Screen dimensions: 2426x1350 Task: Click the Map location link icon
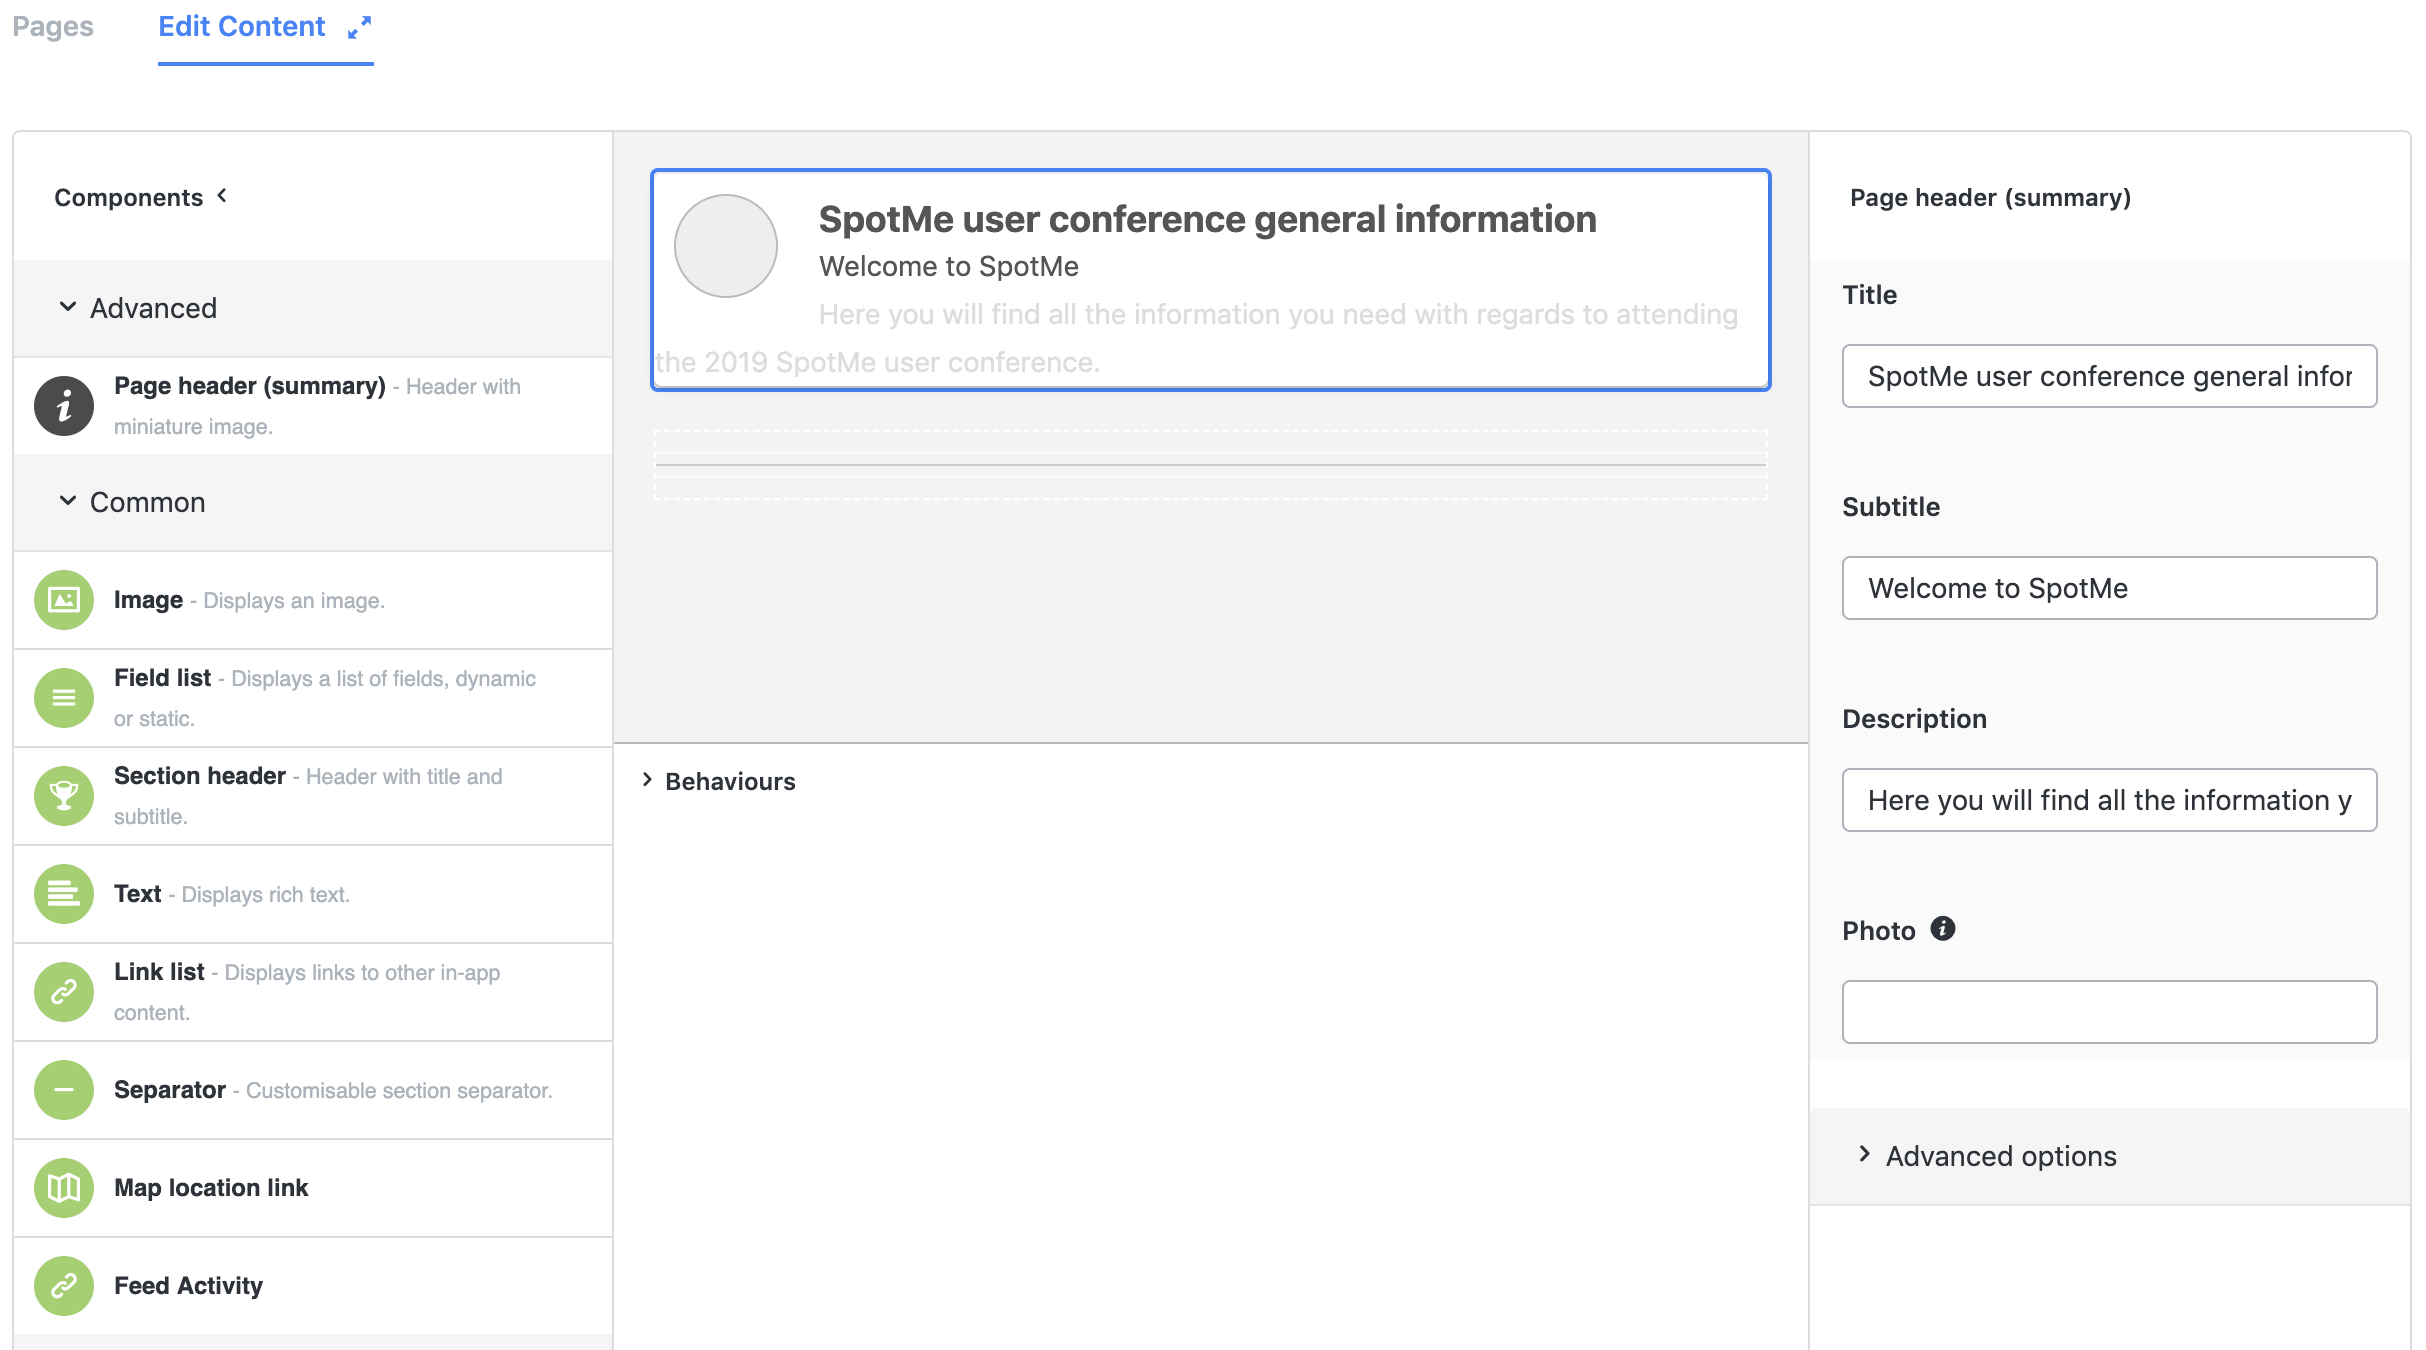click(64, 1188)
